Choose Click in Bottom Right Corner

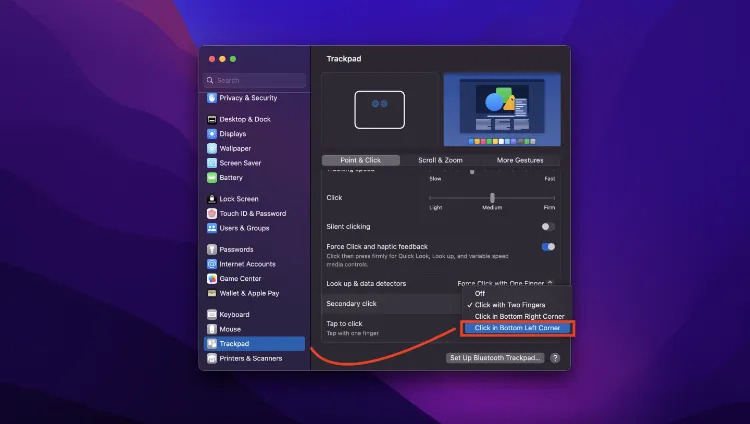pyautogui.click(x=519, y=316)
